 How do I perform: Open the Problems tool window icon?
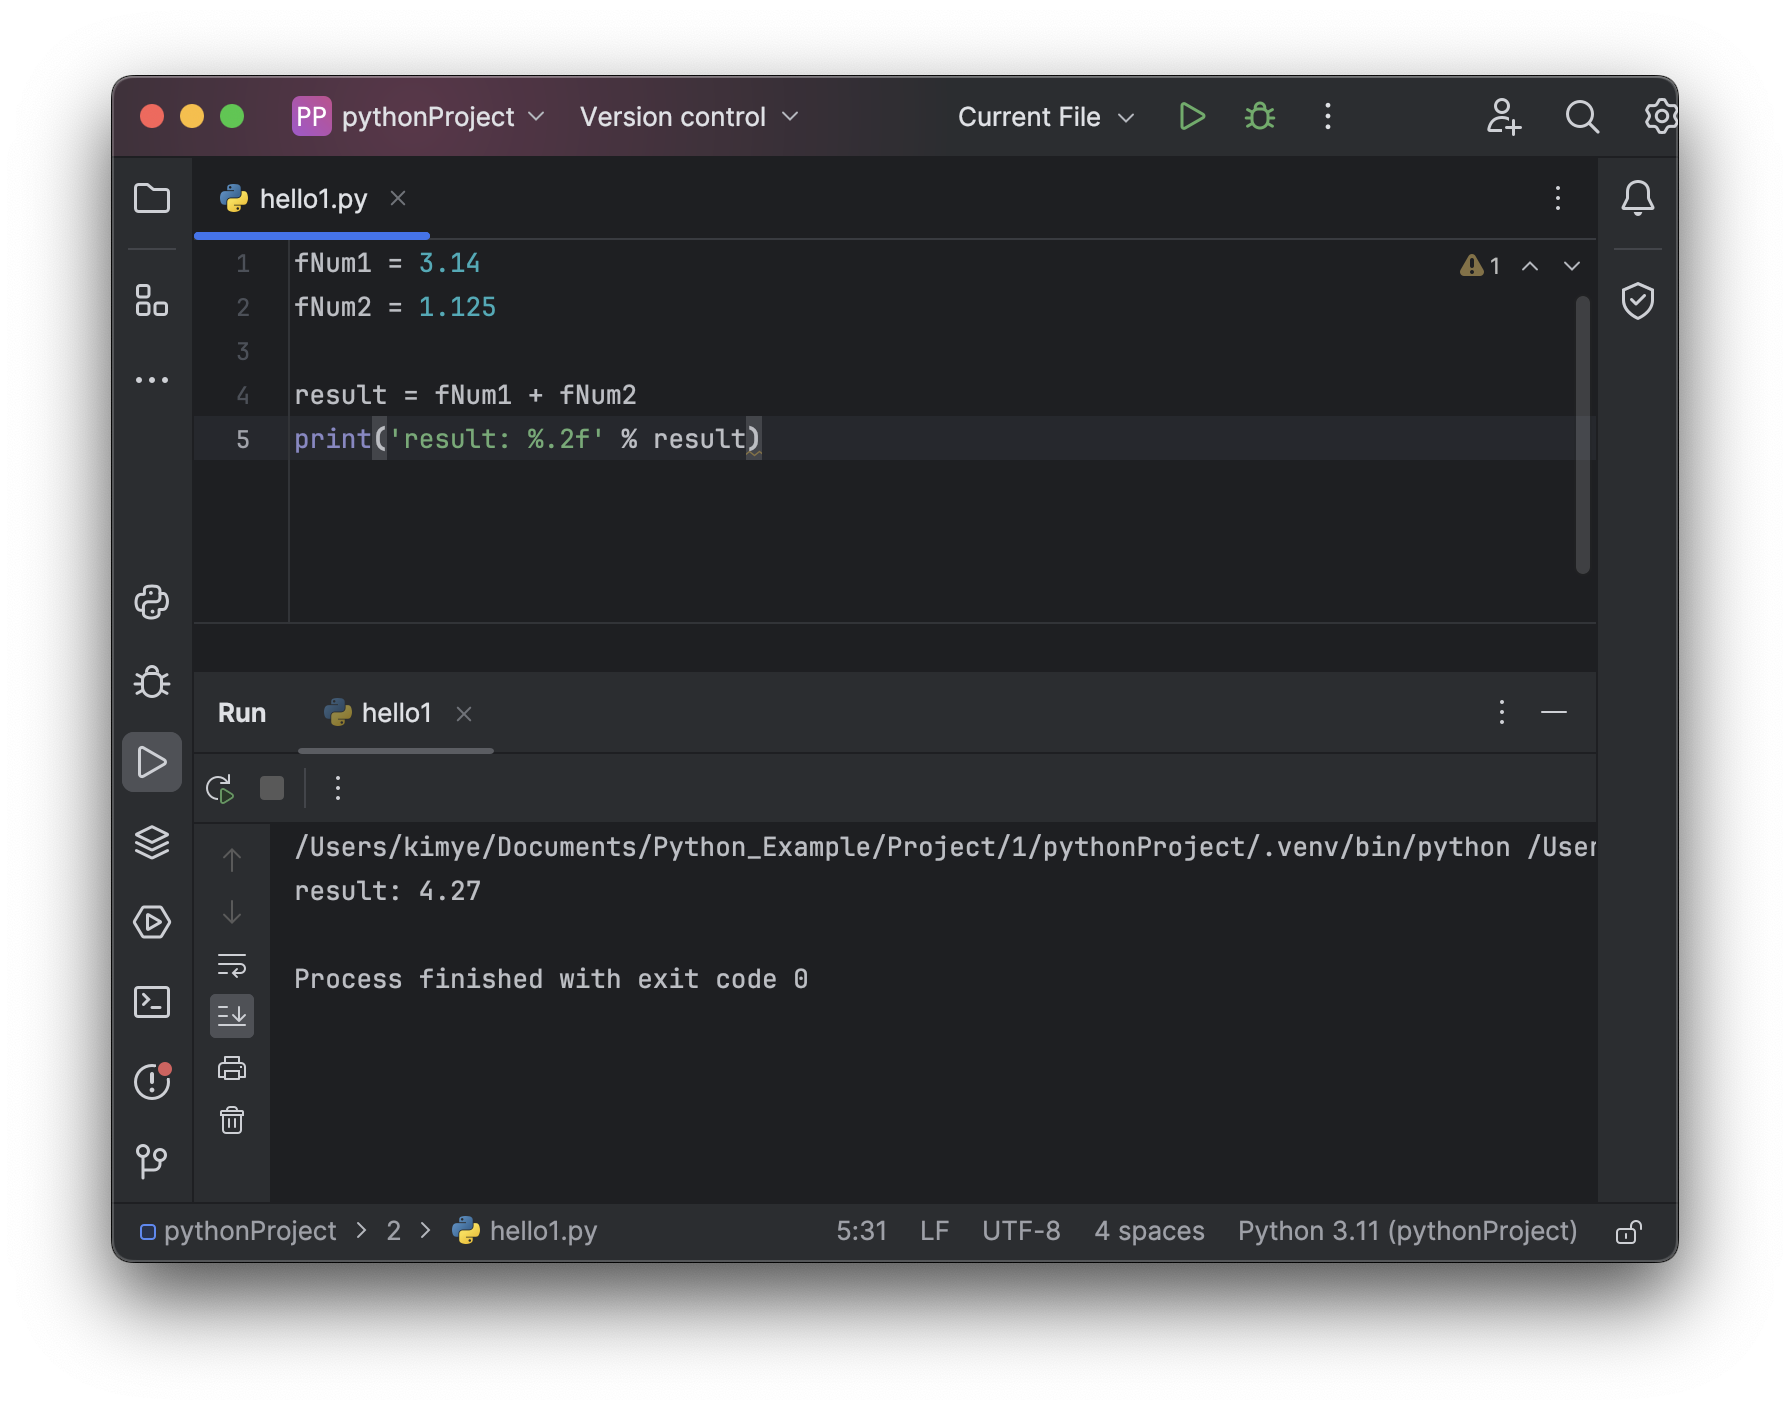(x=152, y=1081)
